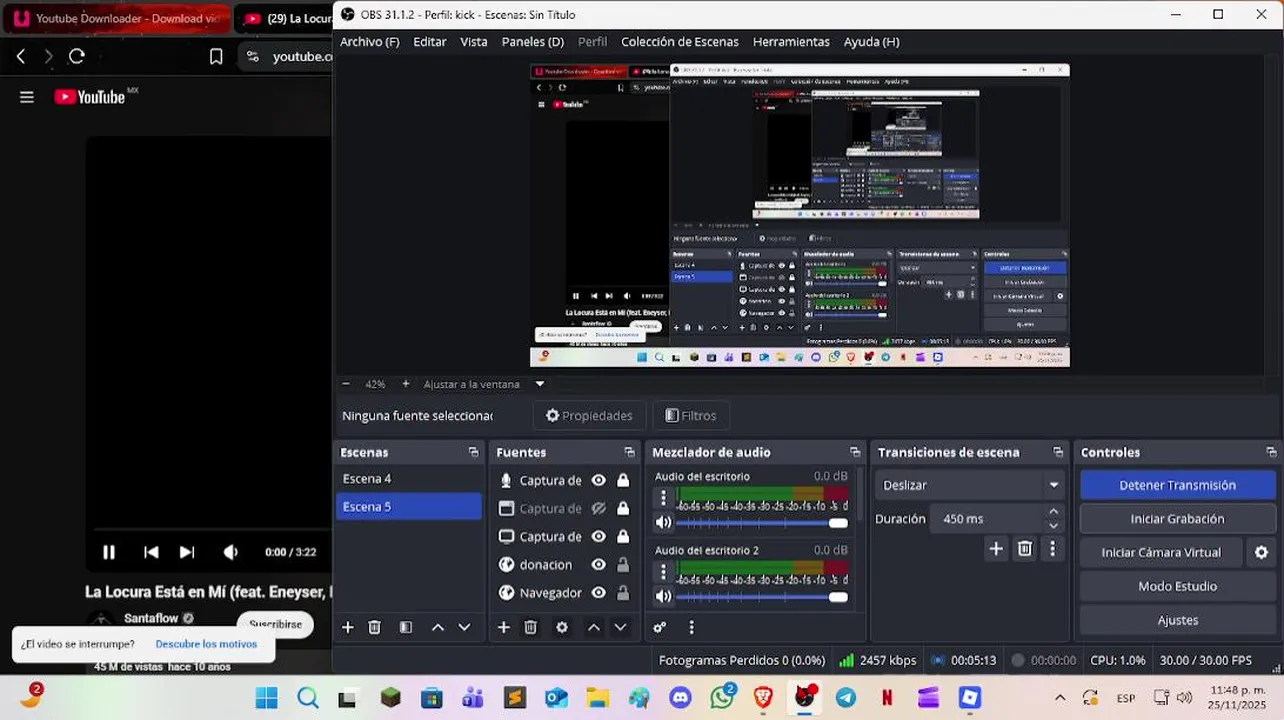Open options menu for Audio del escritorio
The height and width of the screenshot is (720, 1284).
(x=663, y=497)
